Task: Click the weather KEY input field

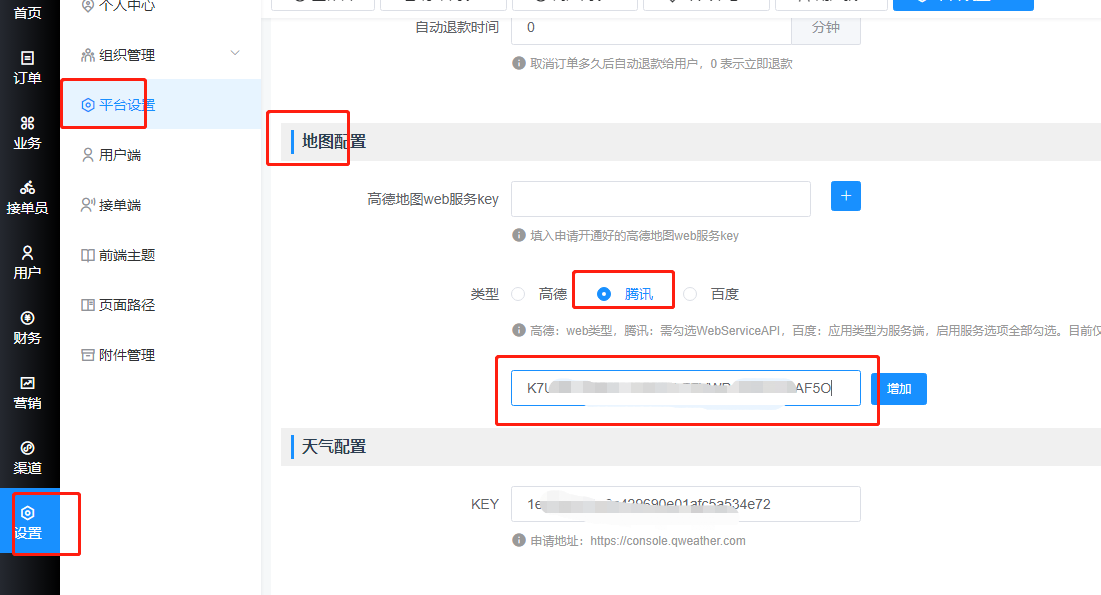Action: (685, 504)
